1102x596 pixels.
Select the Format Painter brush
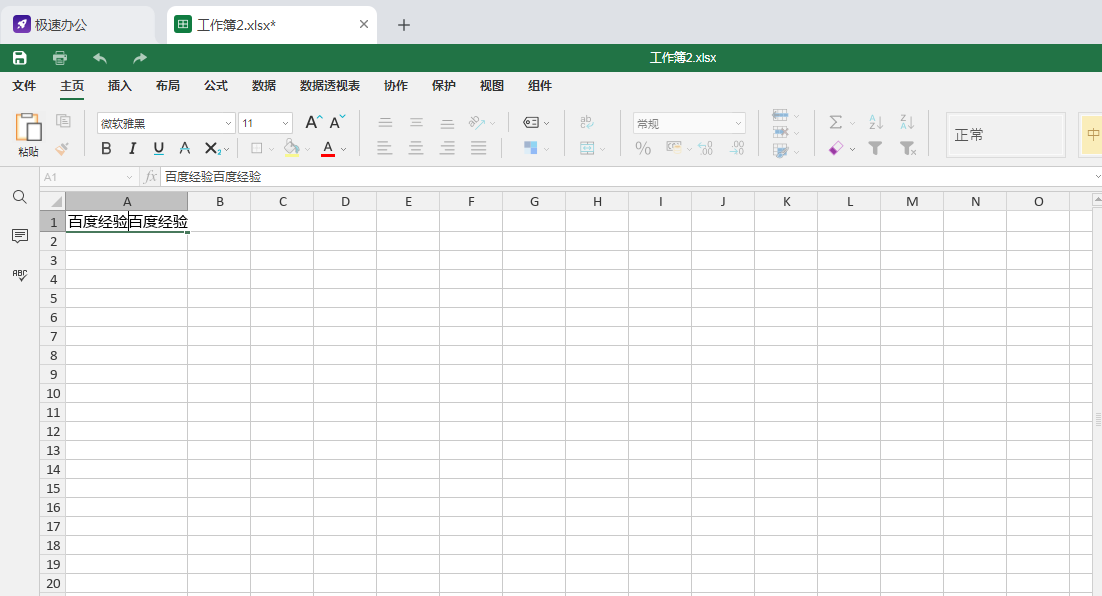point(62,148)
